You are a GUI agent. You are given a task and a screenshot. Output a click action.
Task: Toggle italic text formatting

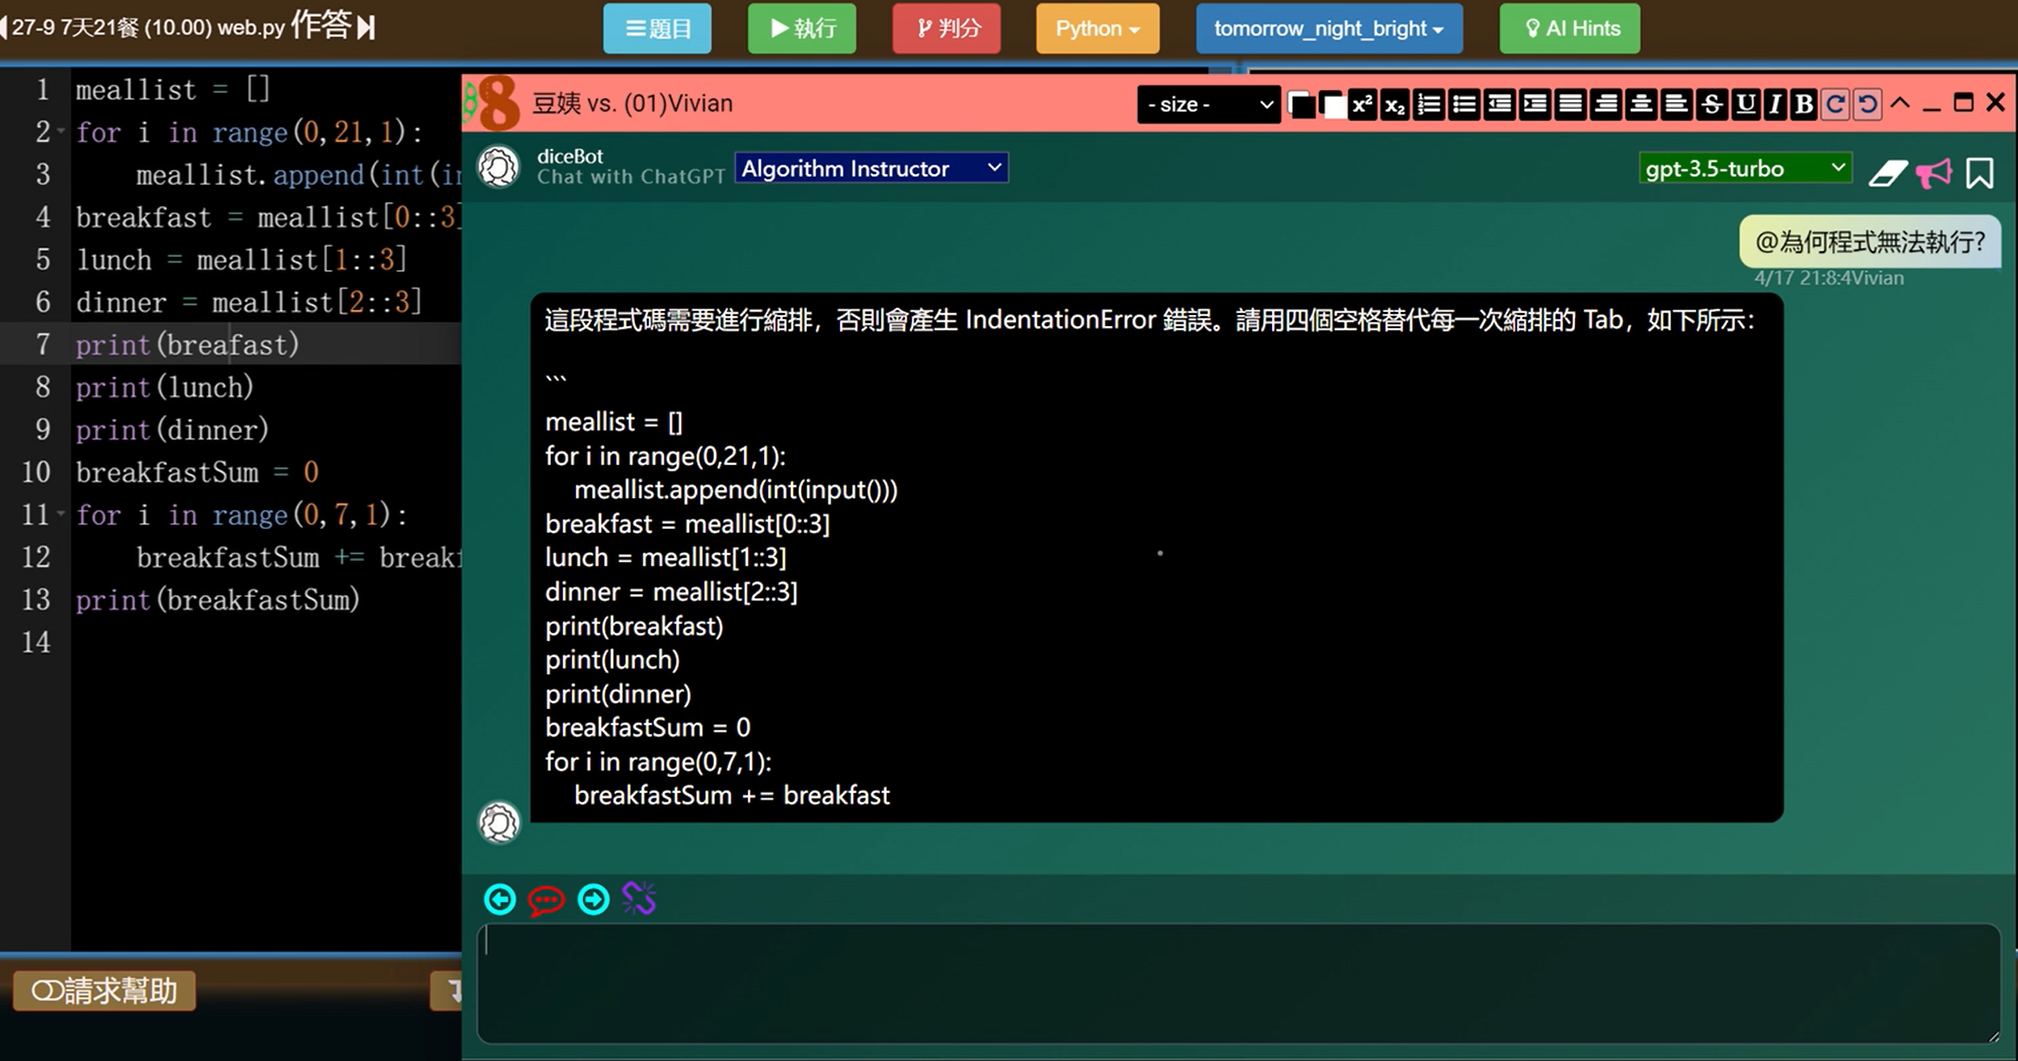click(1775, 104)
